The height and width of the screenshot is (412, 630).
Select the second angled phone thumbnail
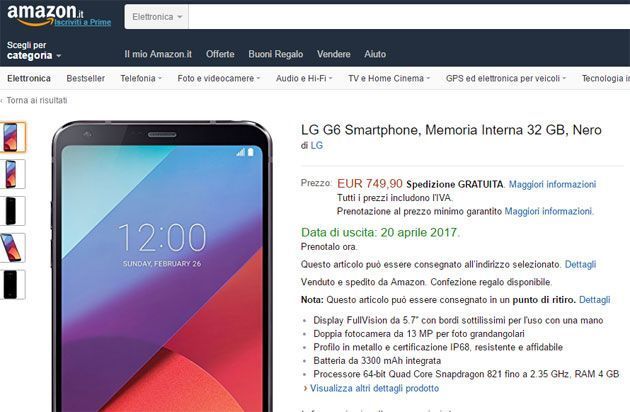pos(11,174)
